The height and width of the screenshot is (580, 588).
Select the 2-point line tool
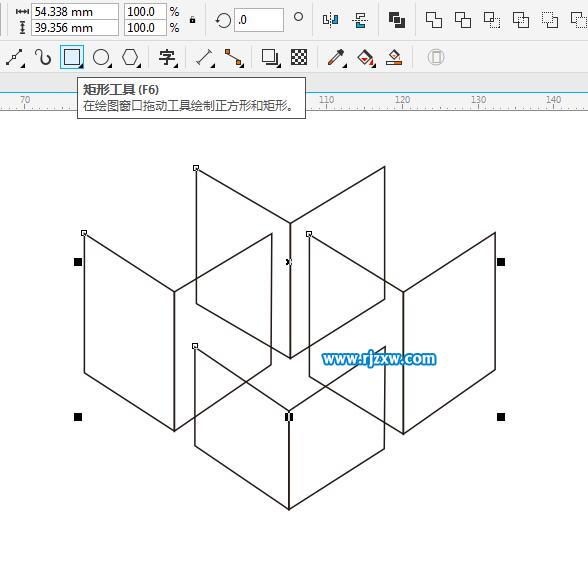pos(14,57)
